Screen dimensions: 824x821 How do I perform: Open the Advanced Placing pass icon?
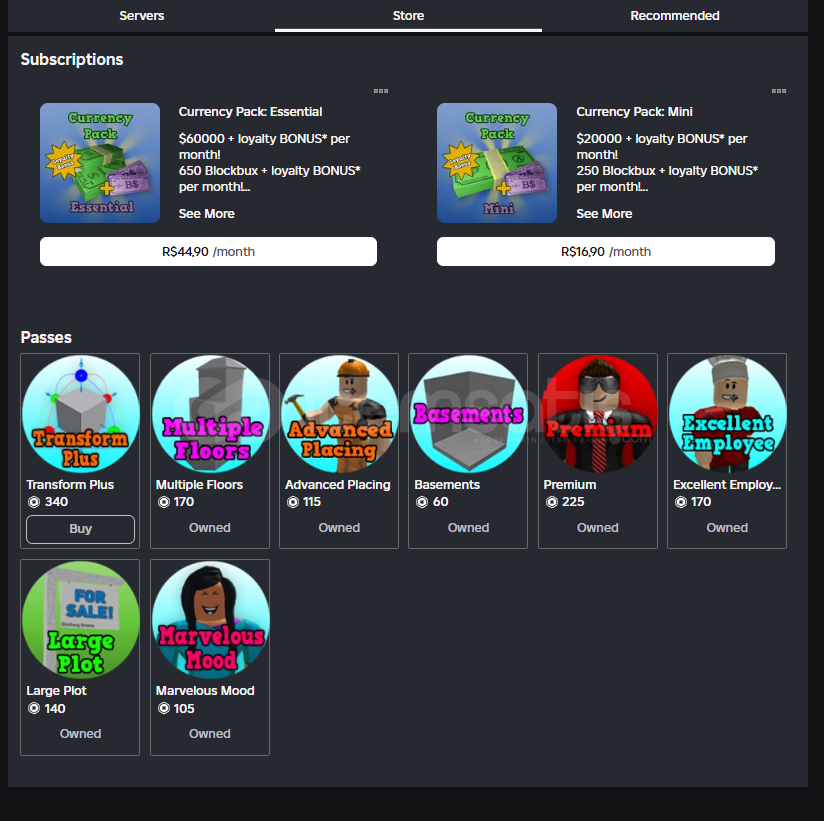[x=339, y=414]
